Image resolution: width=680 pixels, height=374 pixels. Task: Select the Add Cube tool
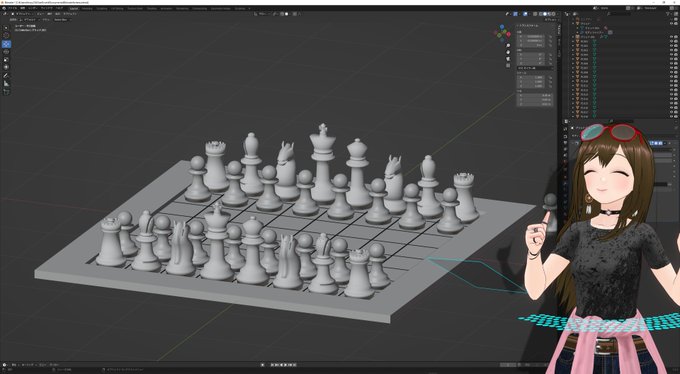click(x=6, y=92)
